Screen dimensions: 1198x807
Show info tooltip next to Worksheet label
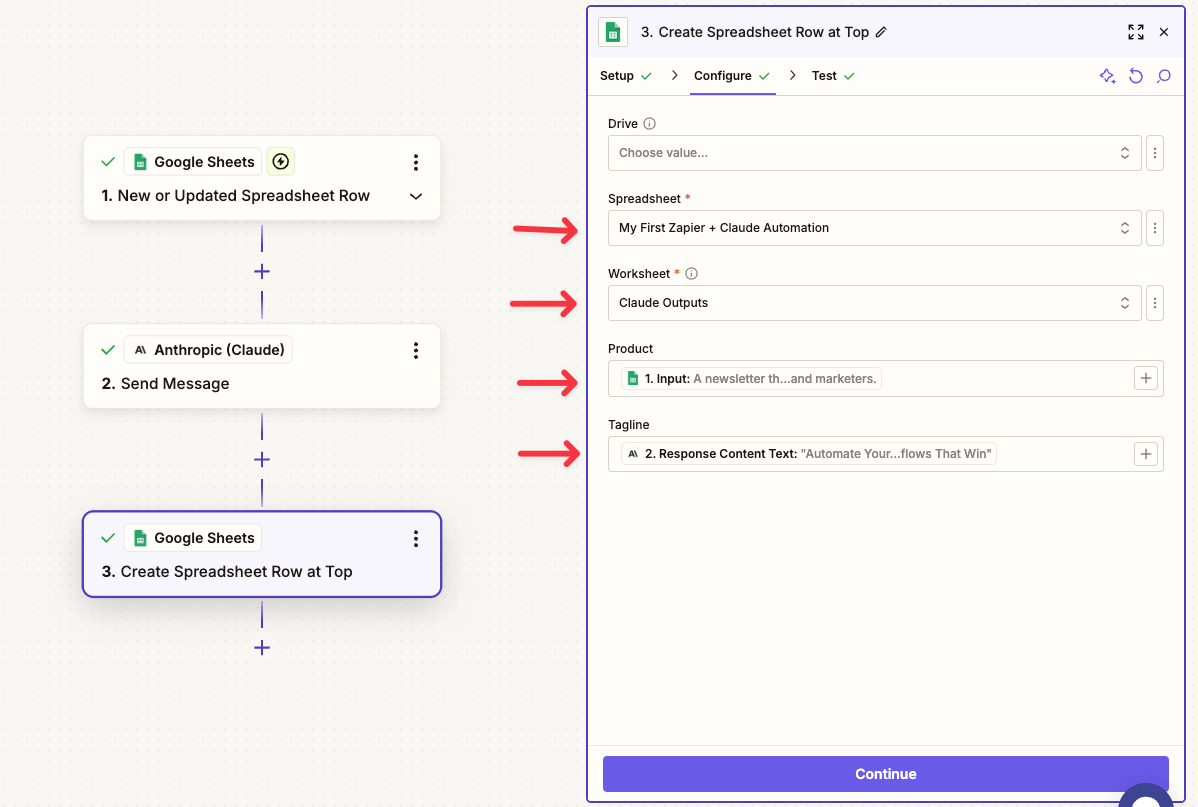click(x=691, y=274)
